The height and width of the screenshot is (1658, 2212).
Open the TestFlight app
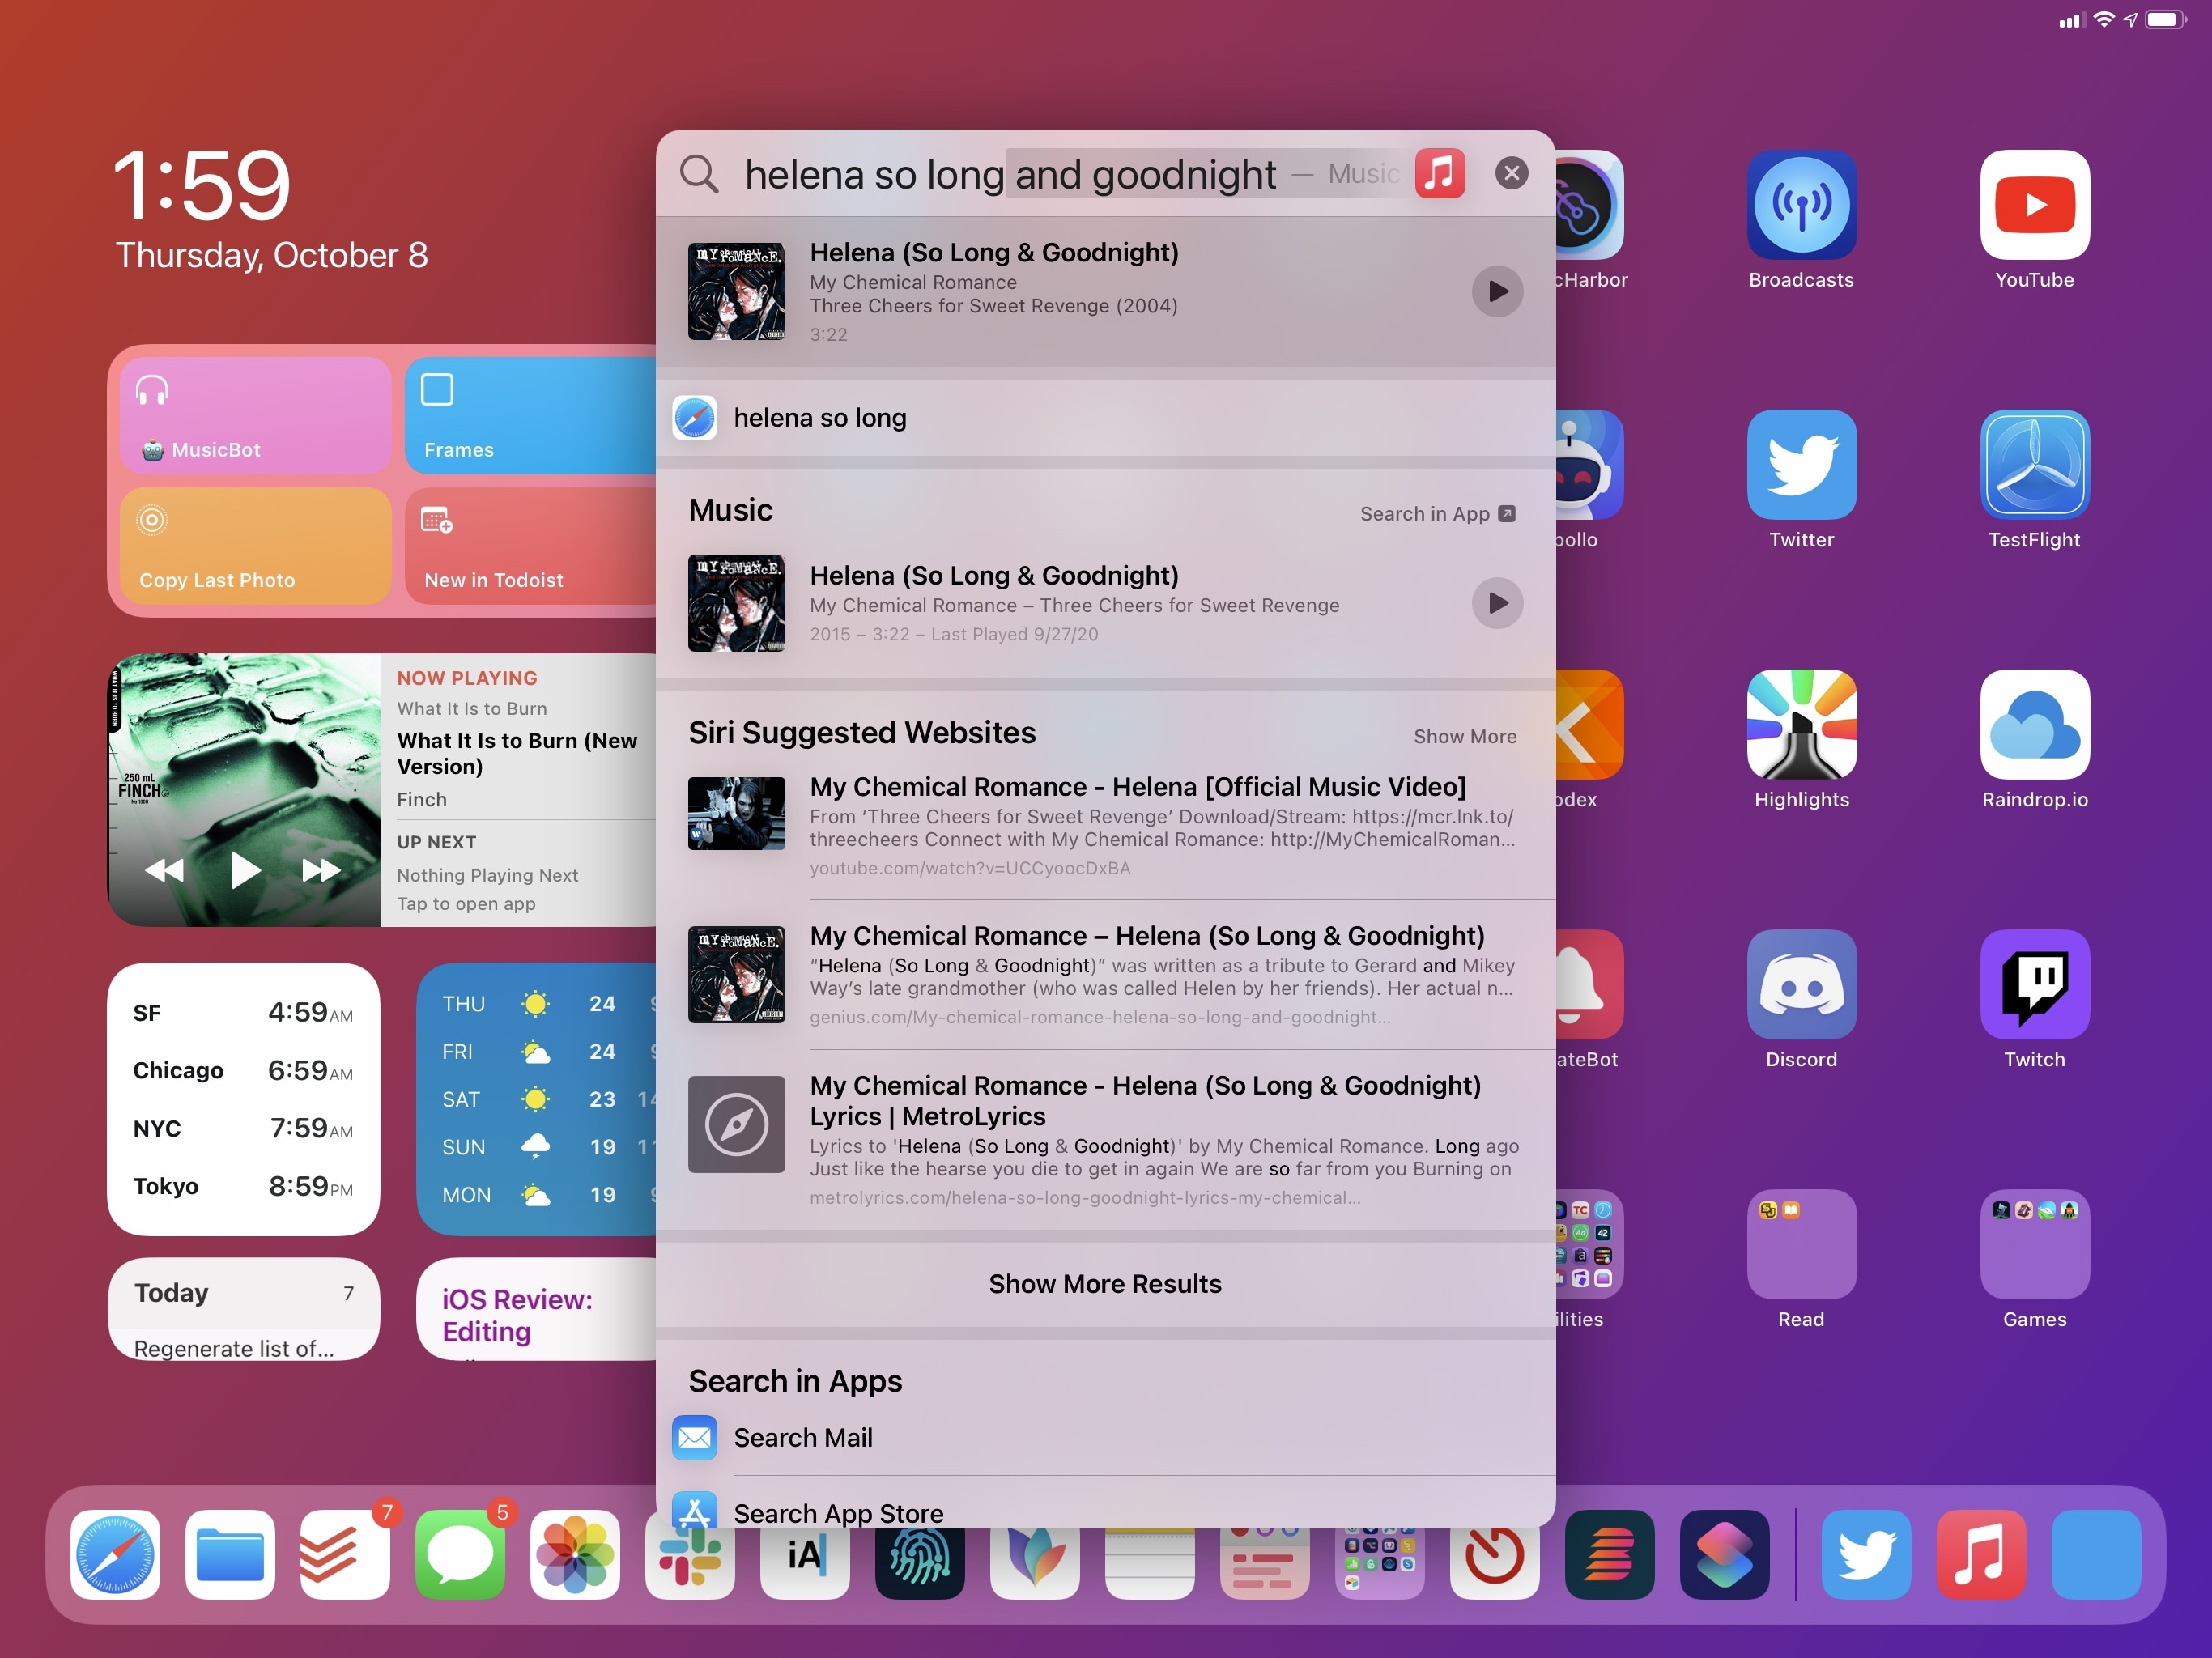[2034, 465]
